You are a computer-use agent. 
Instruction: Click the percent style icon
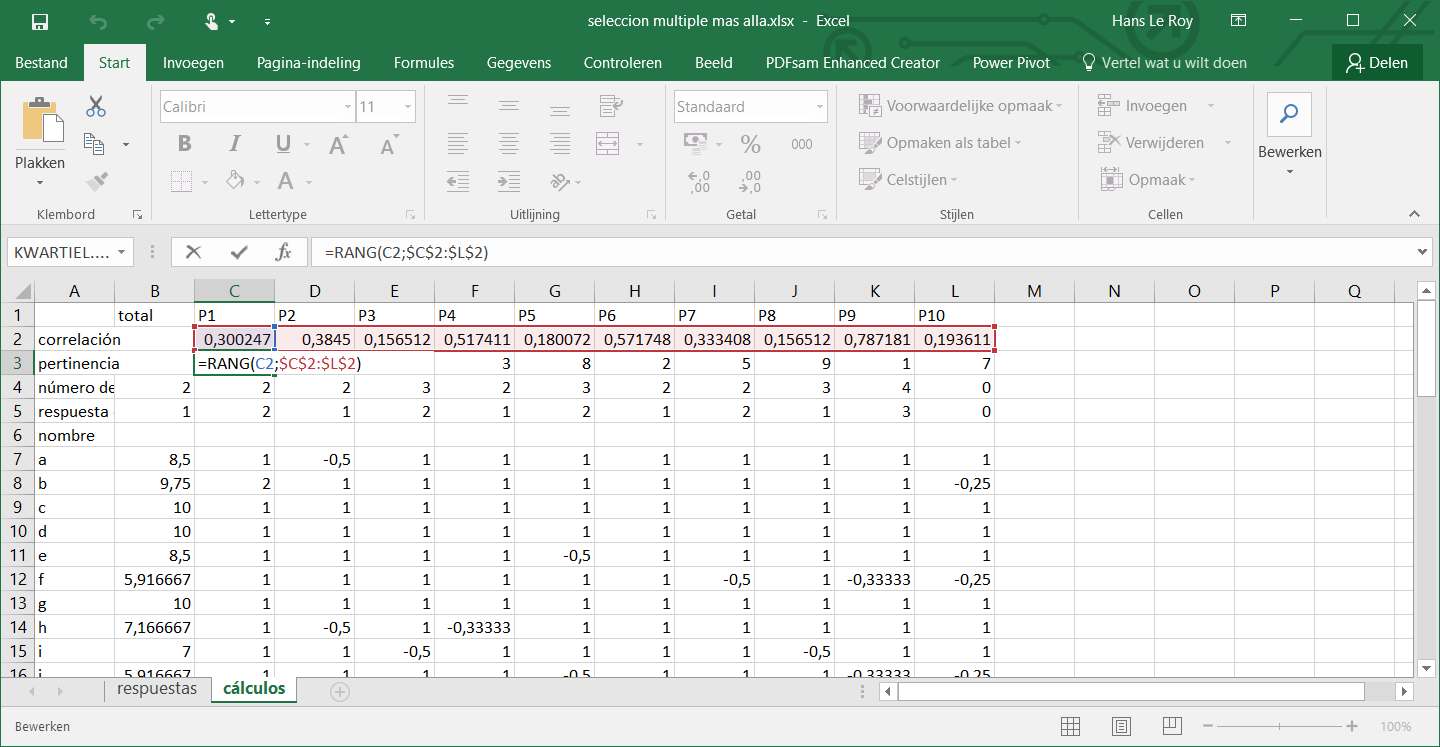tap(750, 144)
